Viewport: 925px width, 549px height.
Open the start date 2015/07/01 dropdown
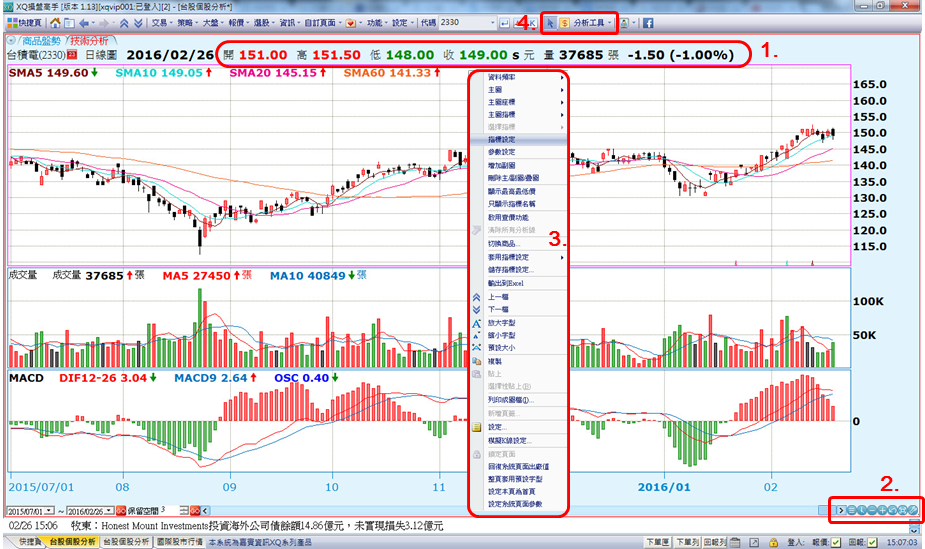pyautogui.click(x=50, y=511)
